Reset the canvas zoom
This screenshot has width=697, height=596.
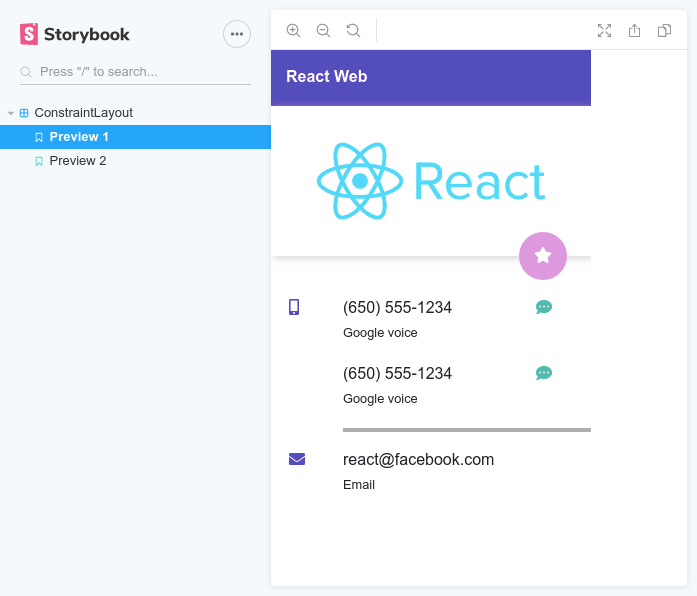point(353,30)
